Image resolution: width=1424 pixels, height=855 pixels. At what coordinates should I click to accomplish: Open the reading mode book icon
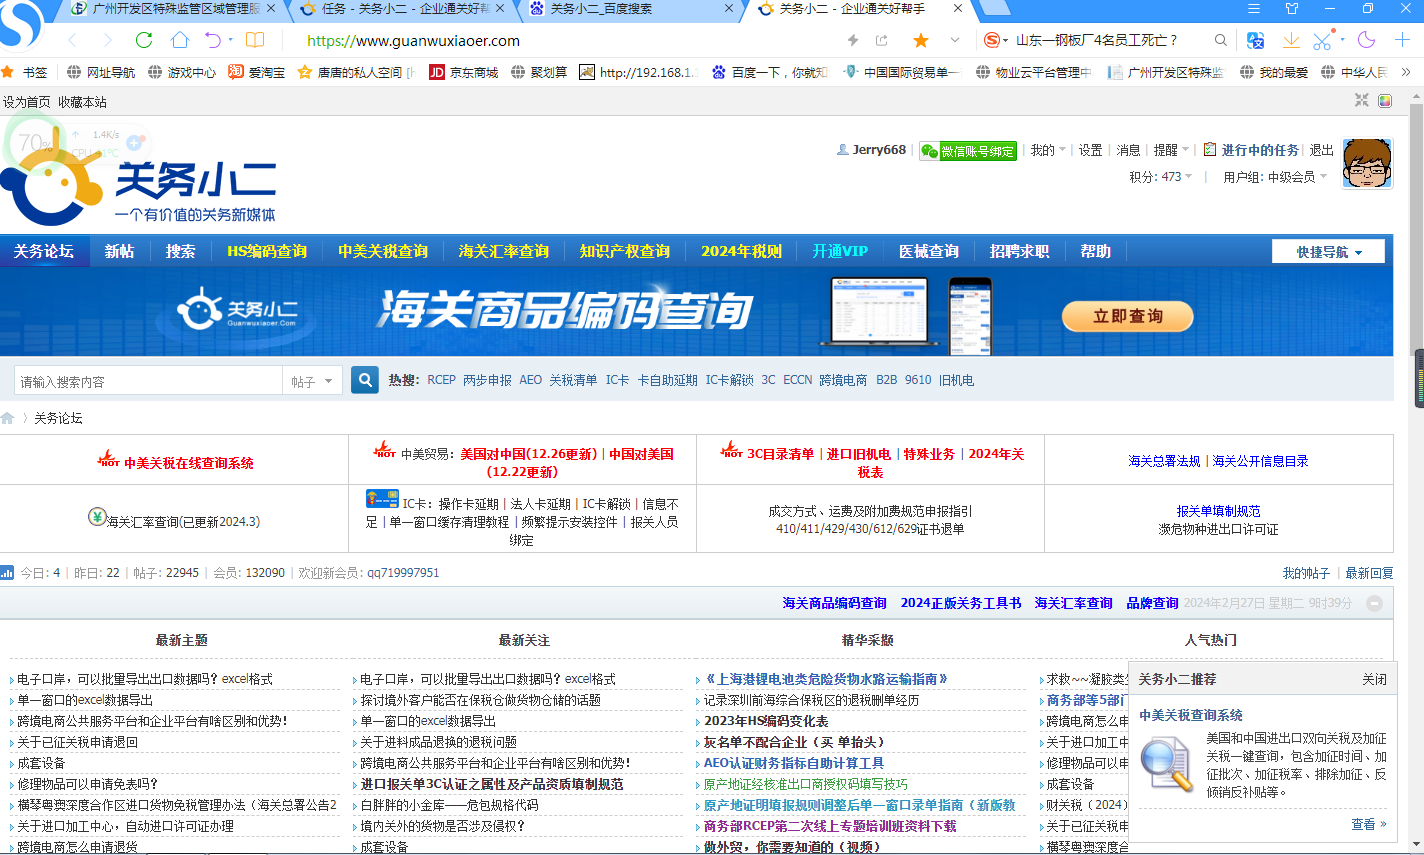pos(255,40)
